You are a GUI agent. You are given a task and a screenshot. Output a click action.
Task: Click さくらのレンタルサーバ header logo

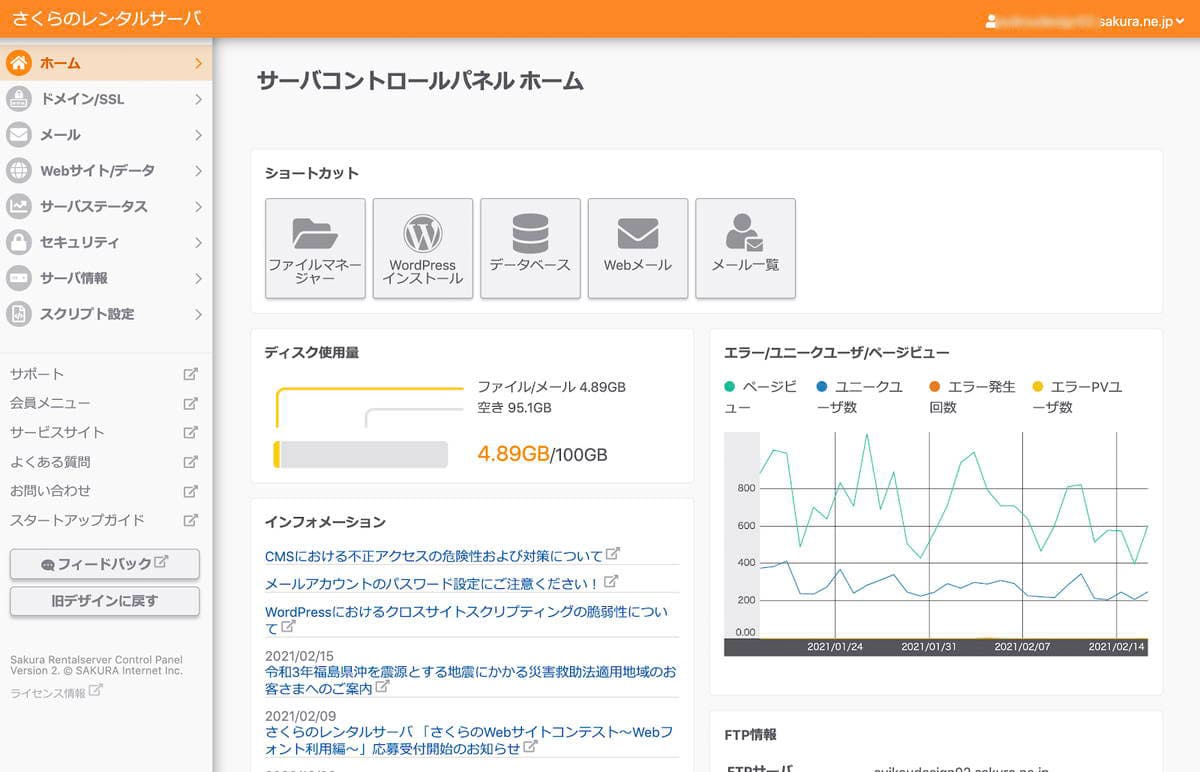pos(106,19)
